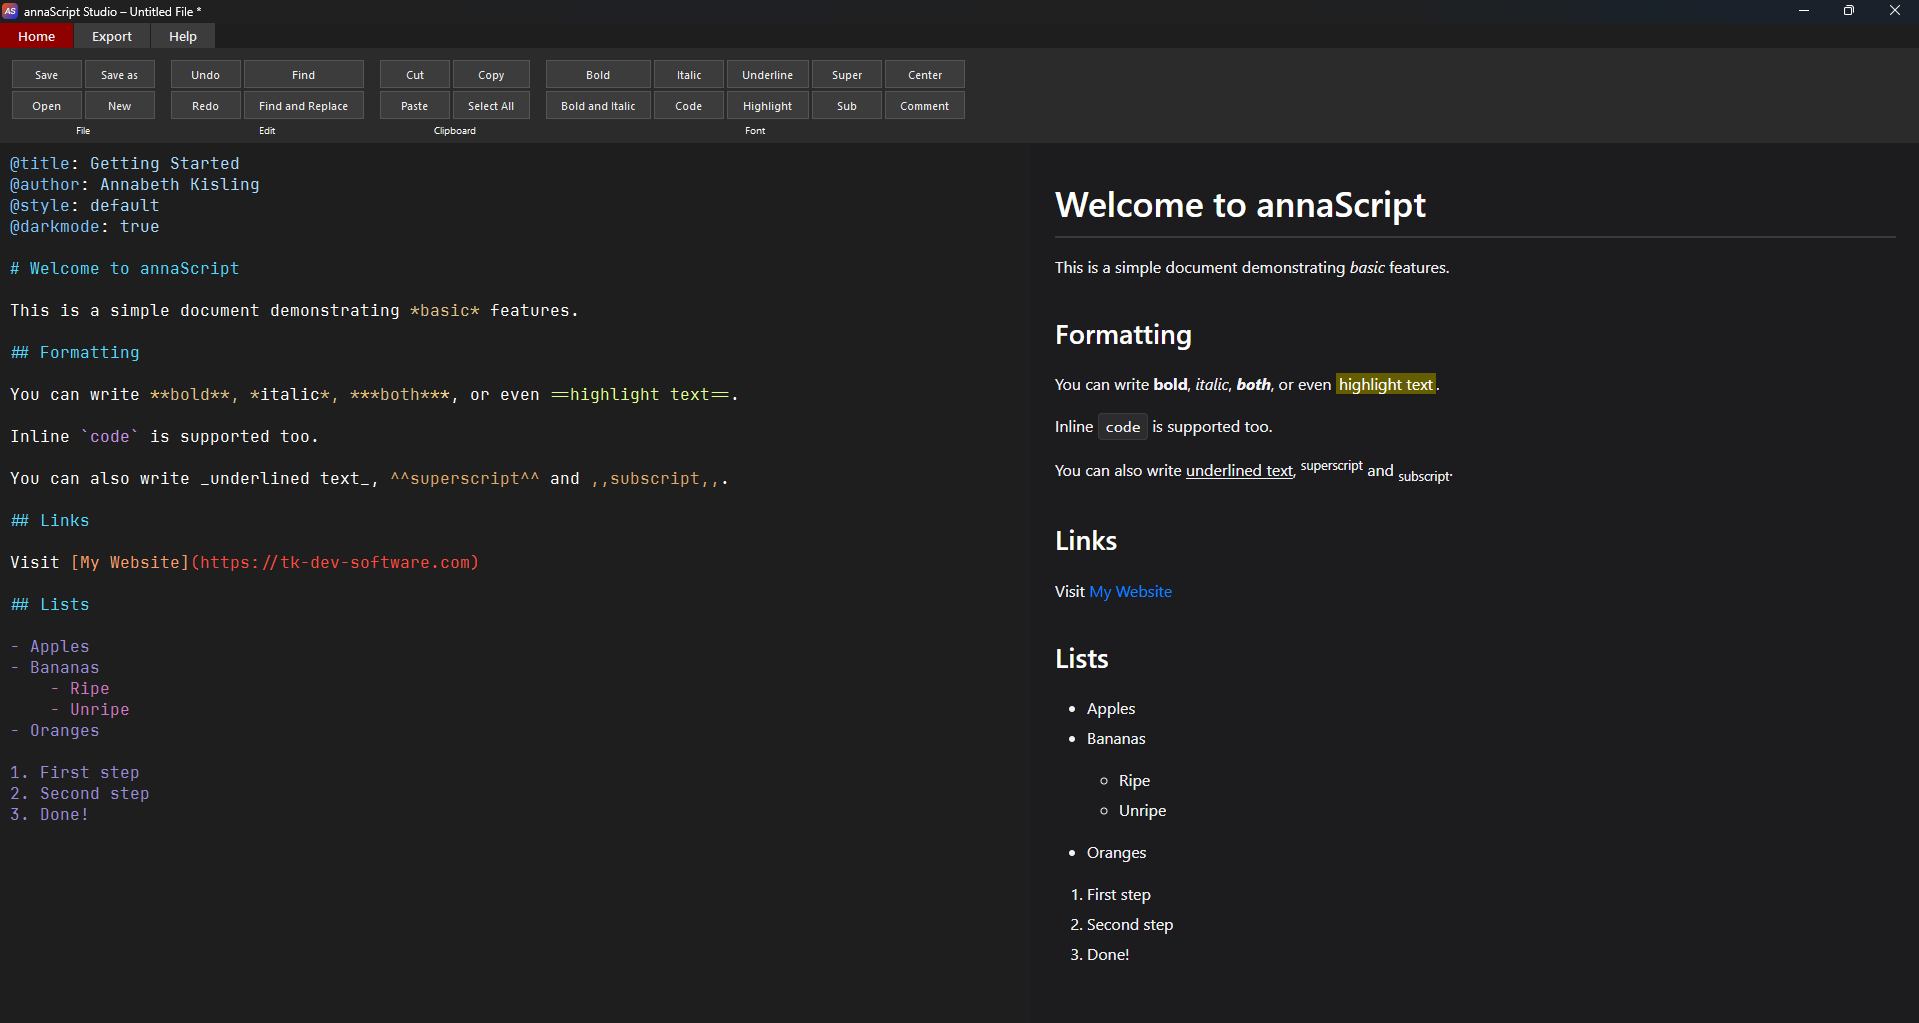
Task: Click the superscript/subscript source line in editor
Action: [x=370, y=479]
